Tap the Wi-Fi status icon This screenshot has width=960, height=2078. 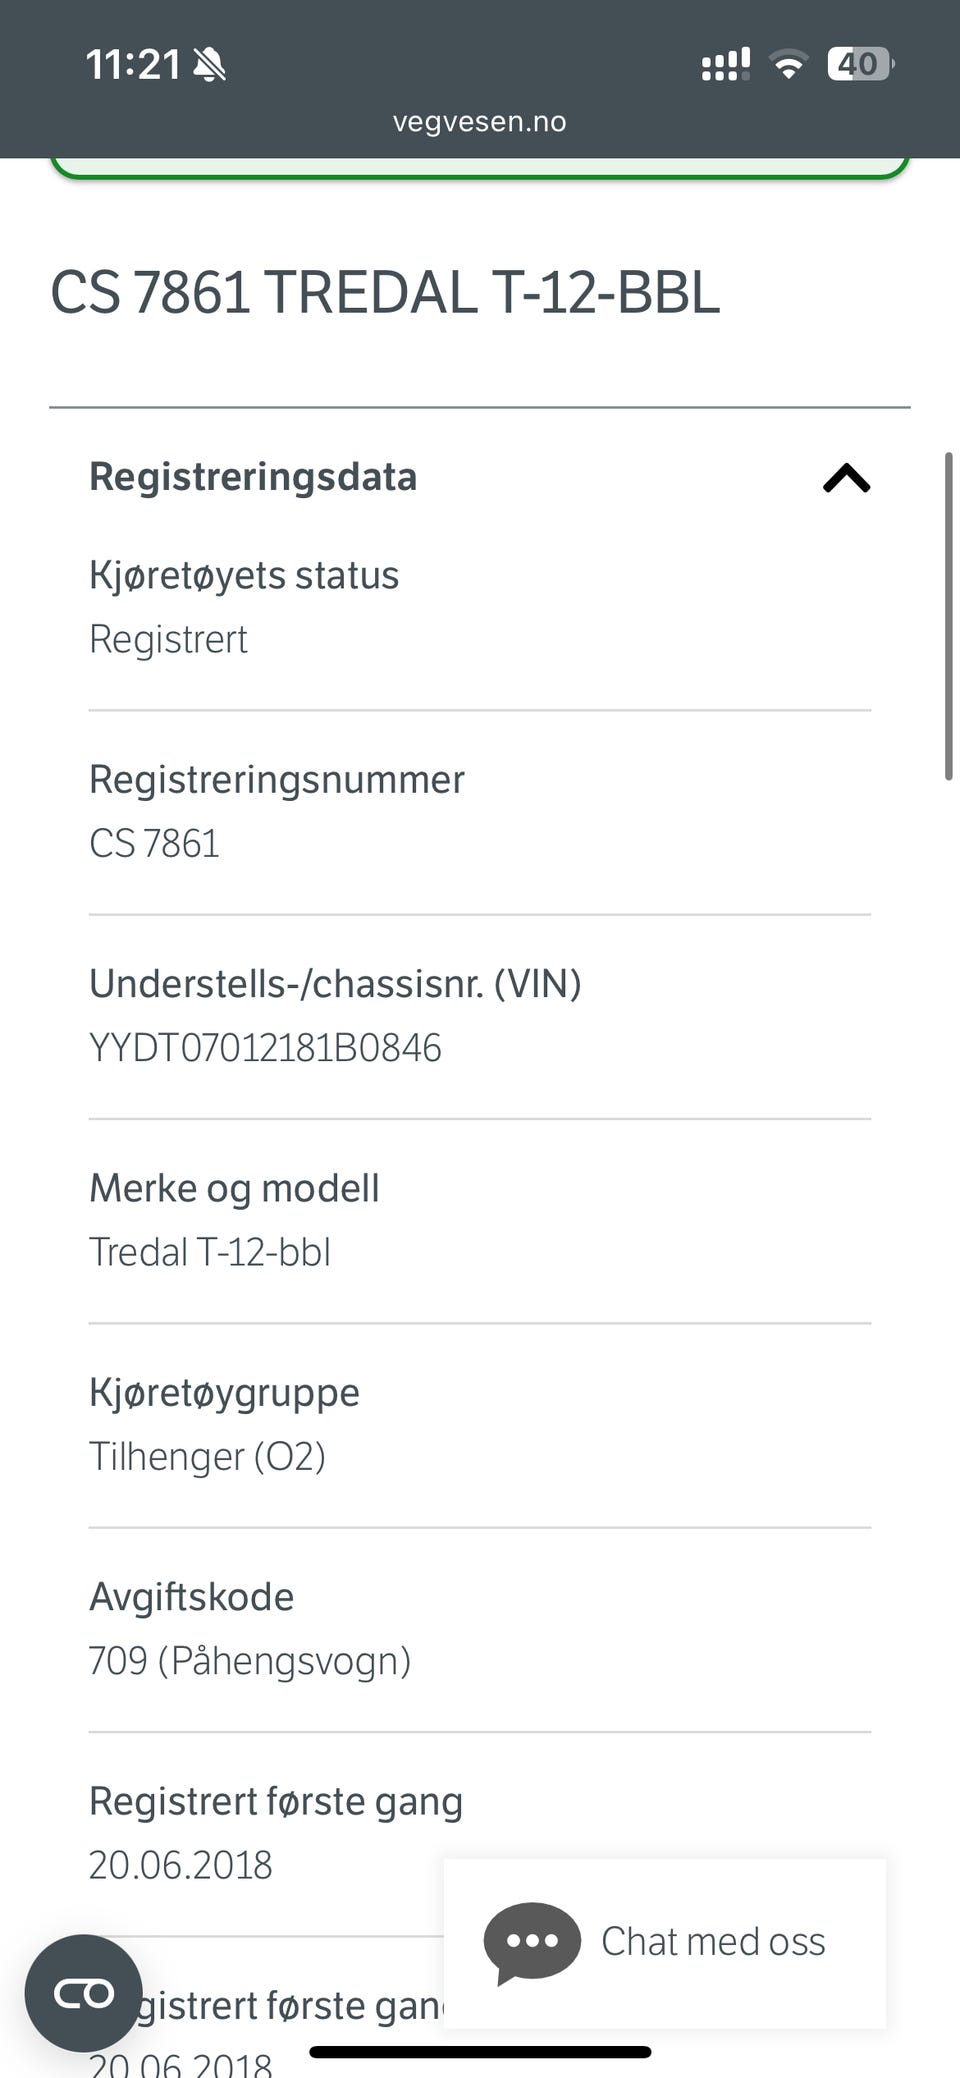[x=788, y=66]
